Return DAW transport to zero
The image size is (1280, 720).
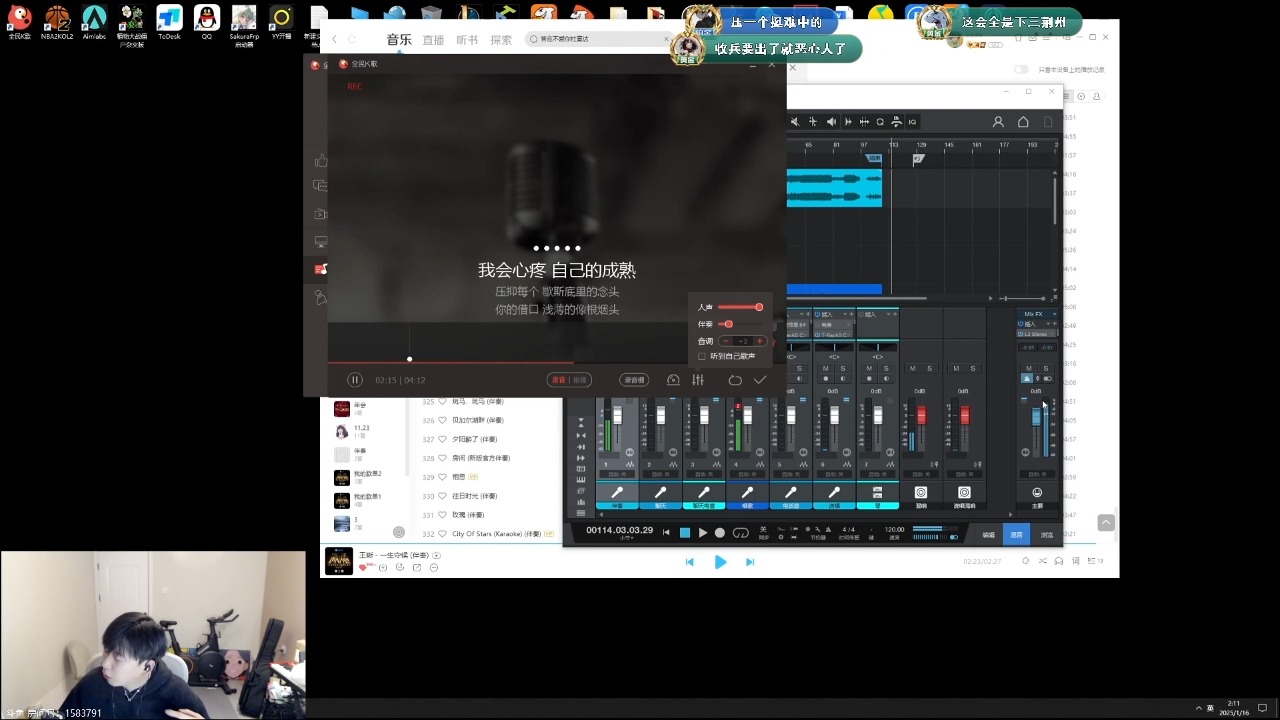pyautogui.click(x=666, y=533)
